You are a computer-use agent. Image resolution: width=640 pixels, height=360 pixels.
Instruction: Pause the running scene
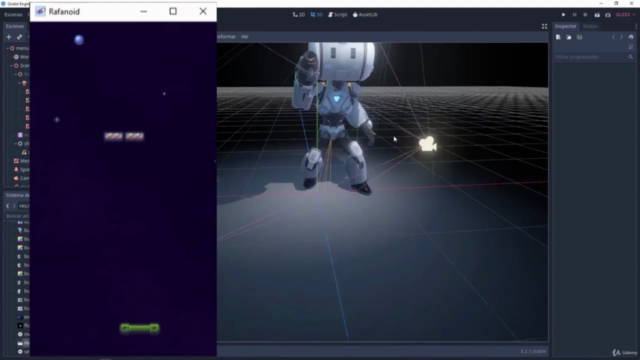574,15
